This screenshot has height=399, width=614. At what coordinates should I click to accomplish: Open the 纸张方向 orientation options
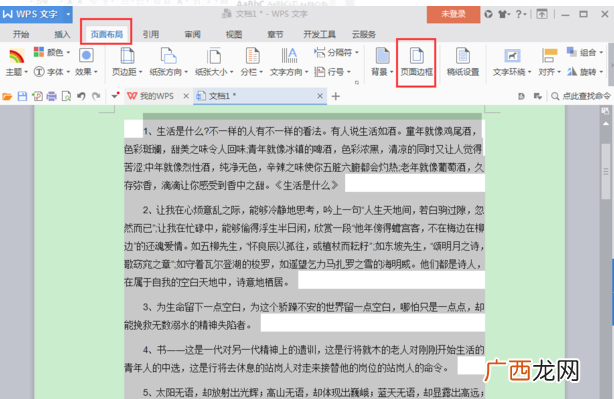169,62
